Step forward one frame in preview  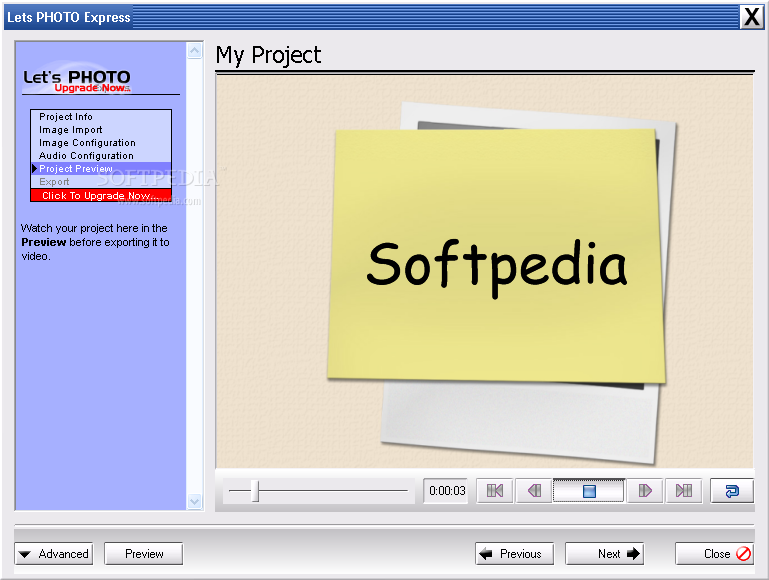[644, 491]
